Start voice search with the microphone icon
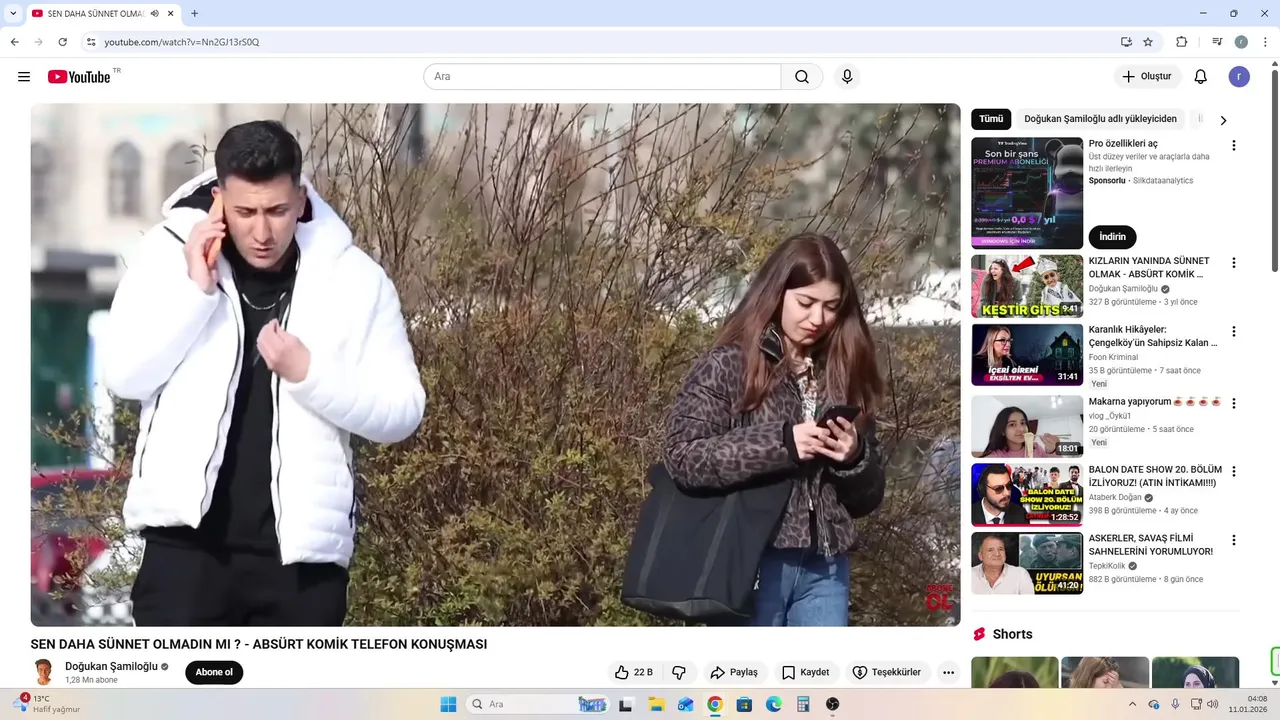Viewport: 1280px width, 720px height. (847, 77)
